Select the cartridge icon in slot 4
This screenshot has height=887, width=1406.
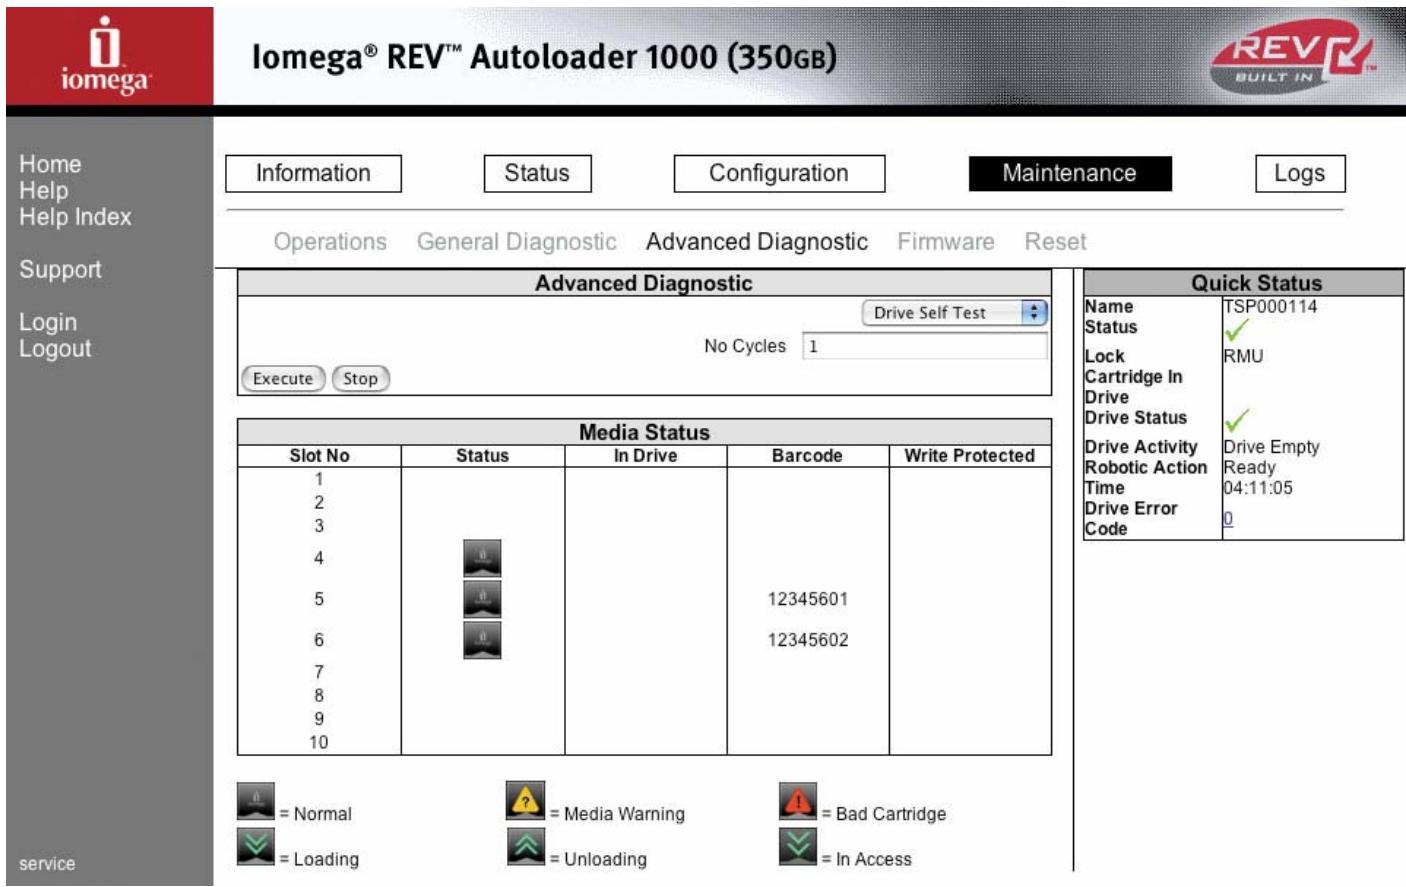[x=482, y=558]
